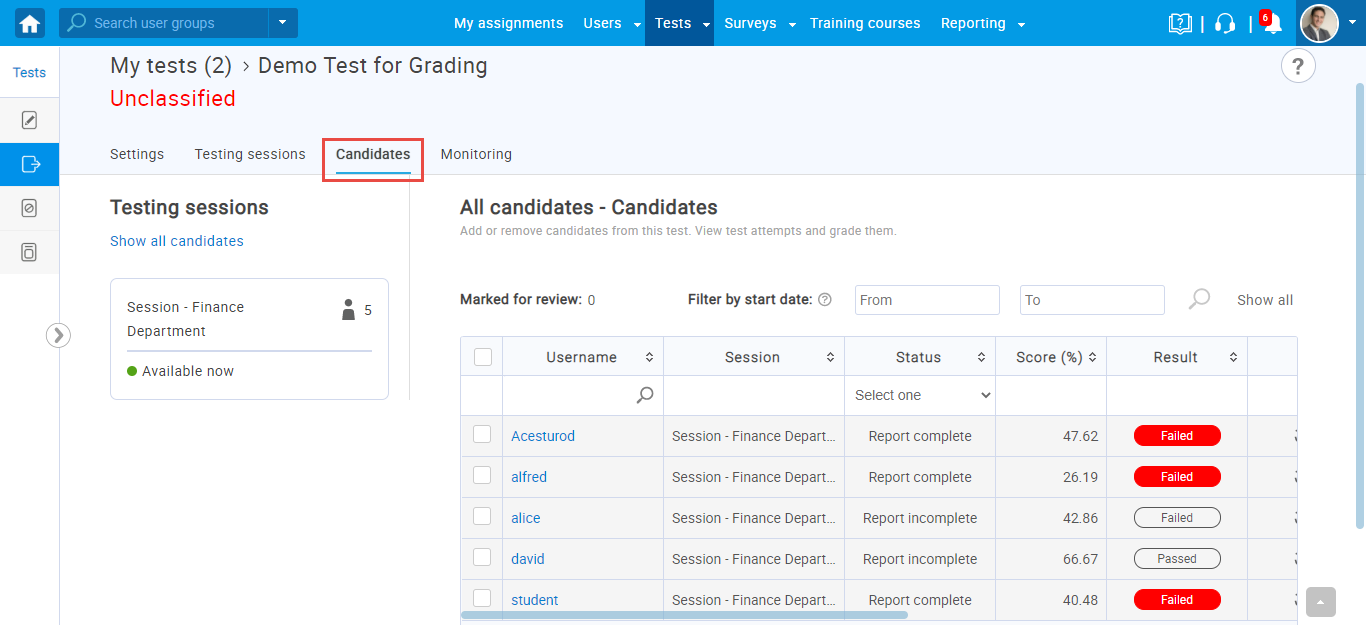Expand the Tests menu dropdown arrow

706,24
